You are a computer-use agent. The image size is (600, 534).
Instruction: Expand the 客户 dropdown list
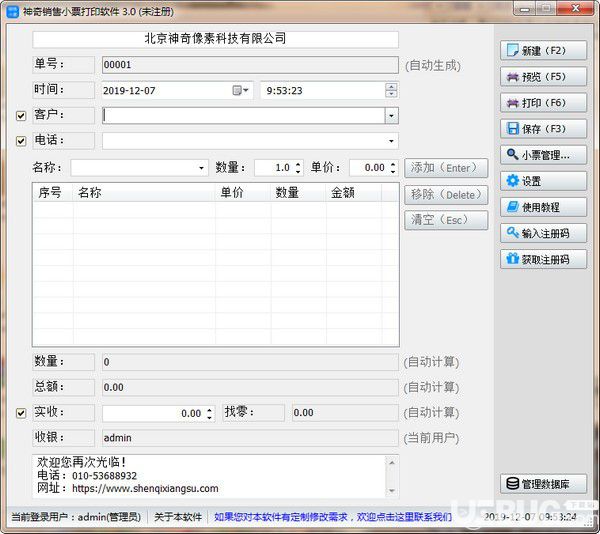click(391, 116)
